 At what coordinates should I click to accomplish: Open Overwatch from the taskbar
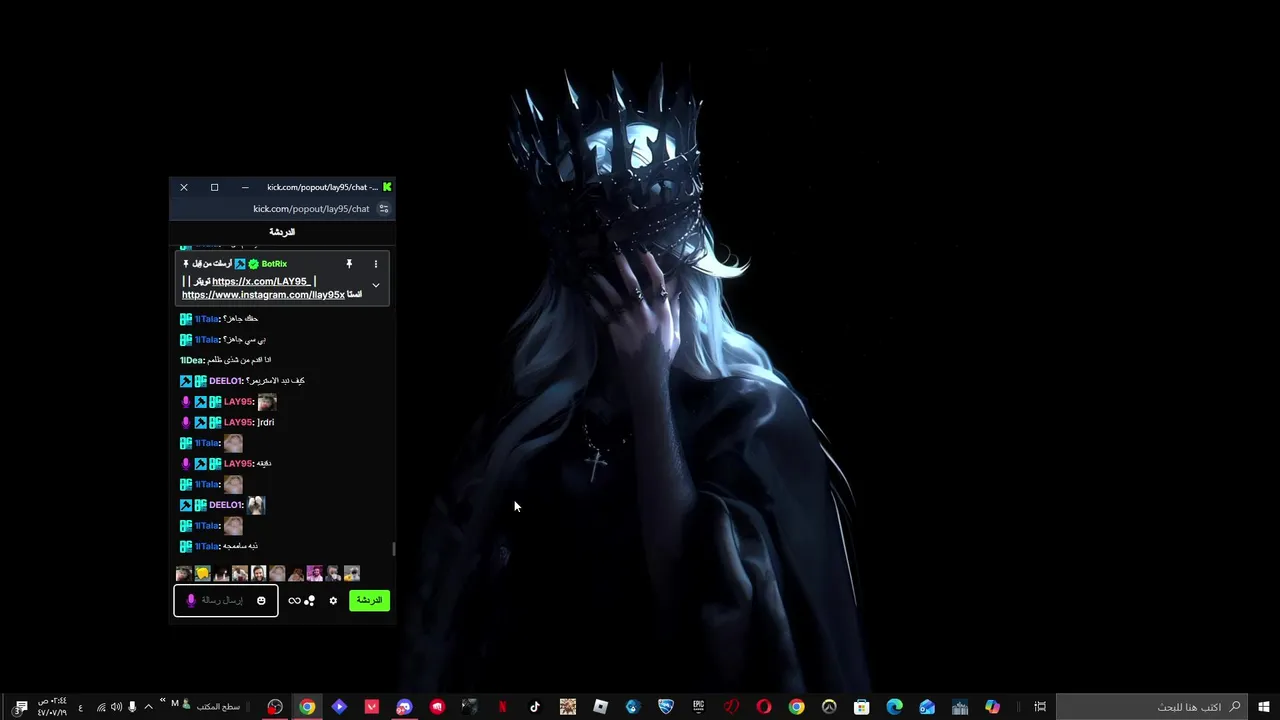[x=829, y=707]
